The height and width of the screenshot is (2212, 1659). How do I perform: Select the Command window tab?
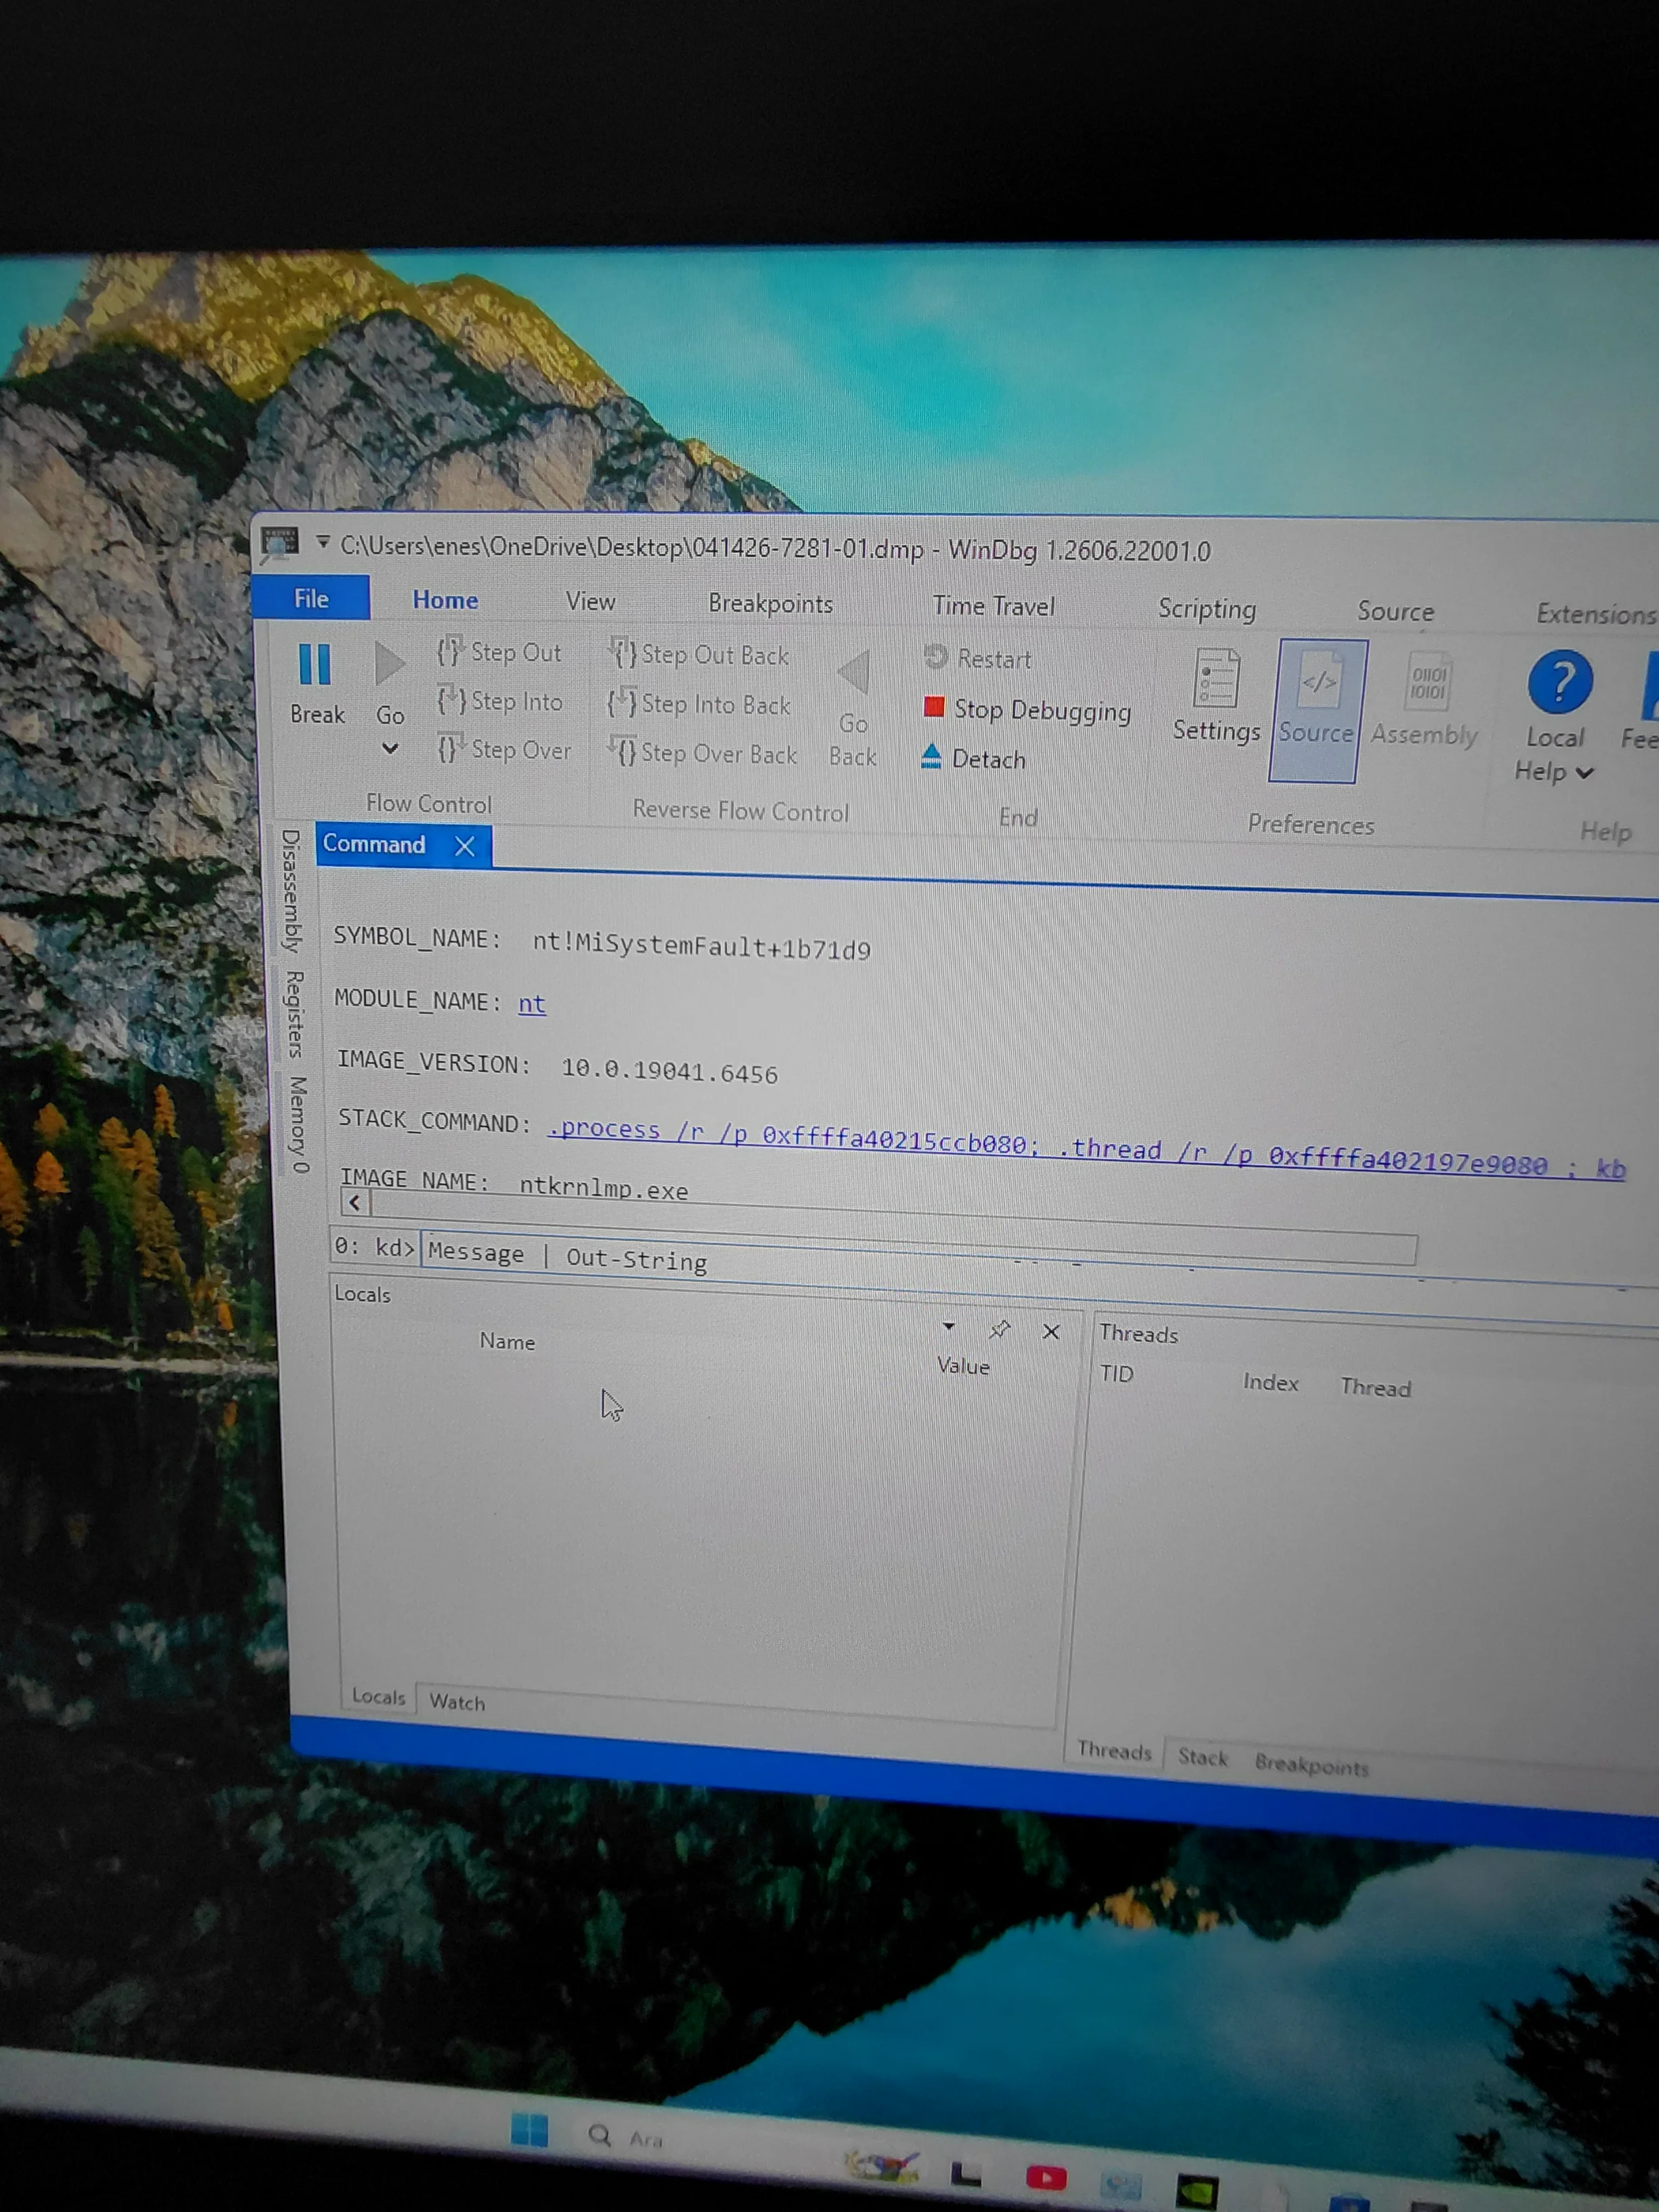tap(374, 844)
